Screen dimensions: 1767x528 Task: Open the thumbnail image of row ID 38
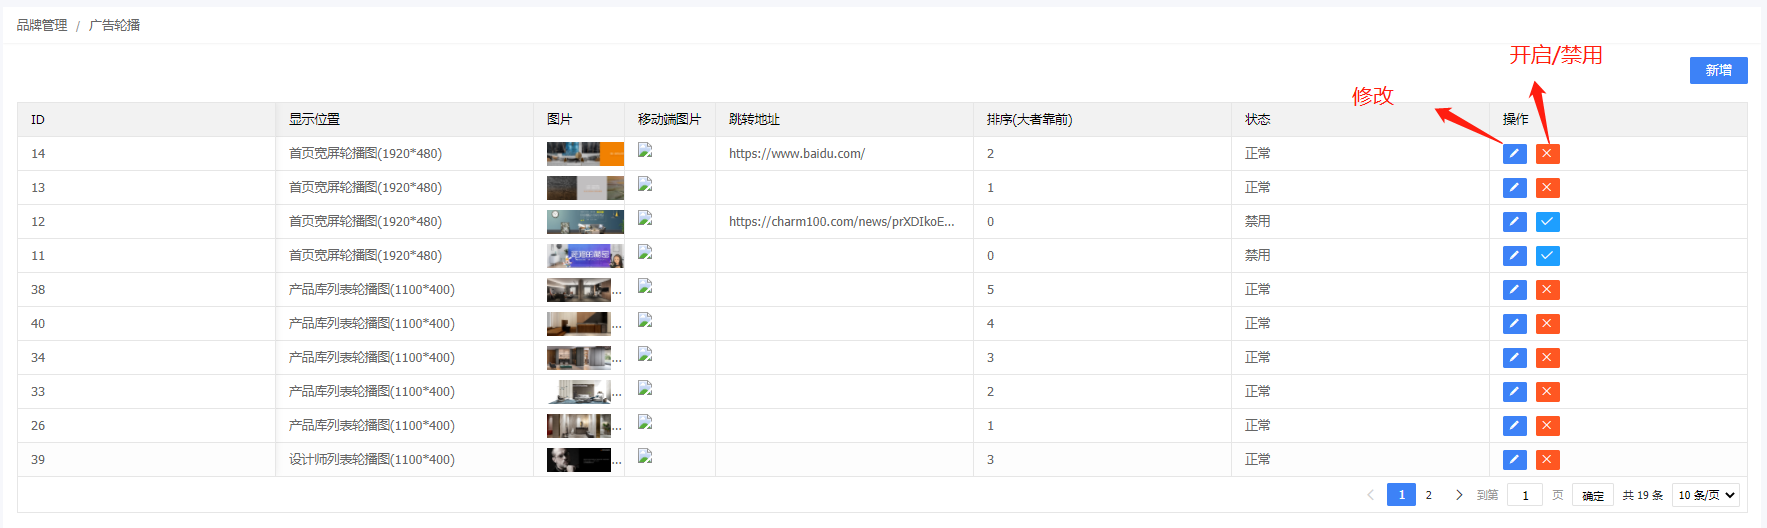(579, 290)
